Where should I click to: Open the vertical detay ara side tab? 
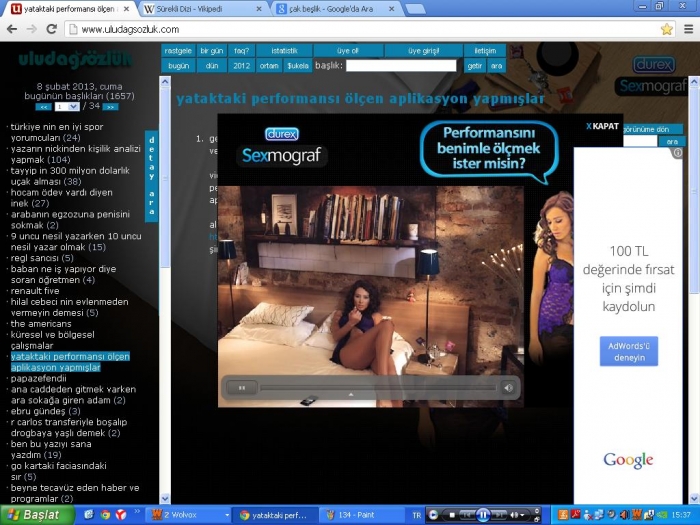[x=151, y=176]
